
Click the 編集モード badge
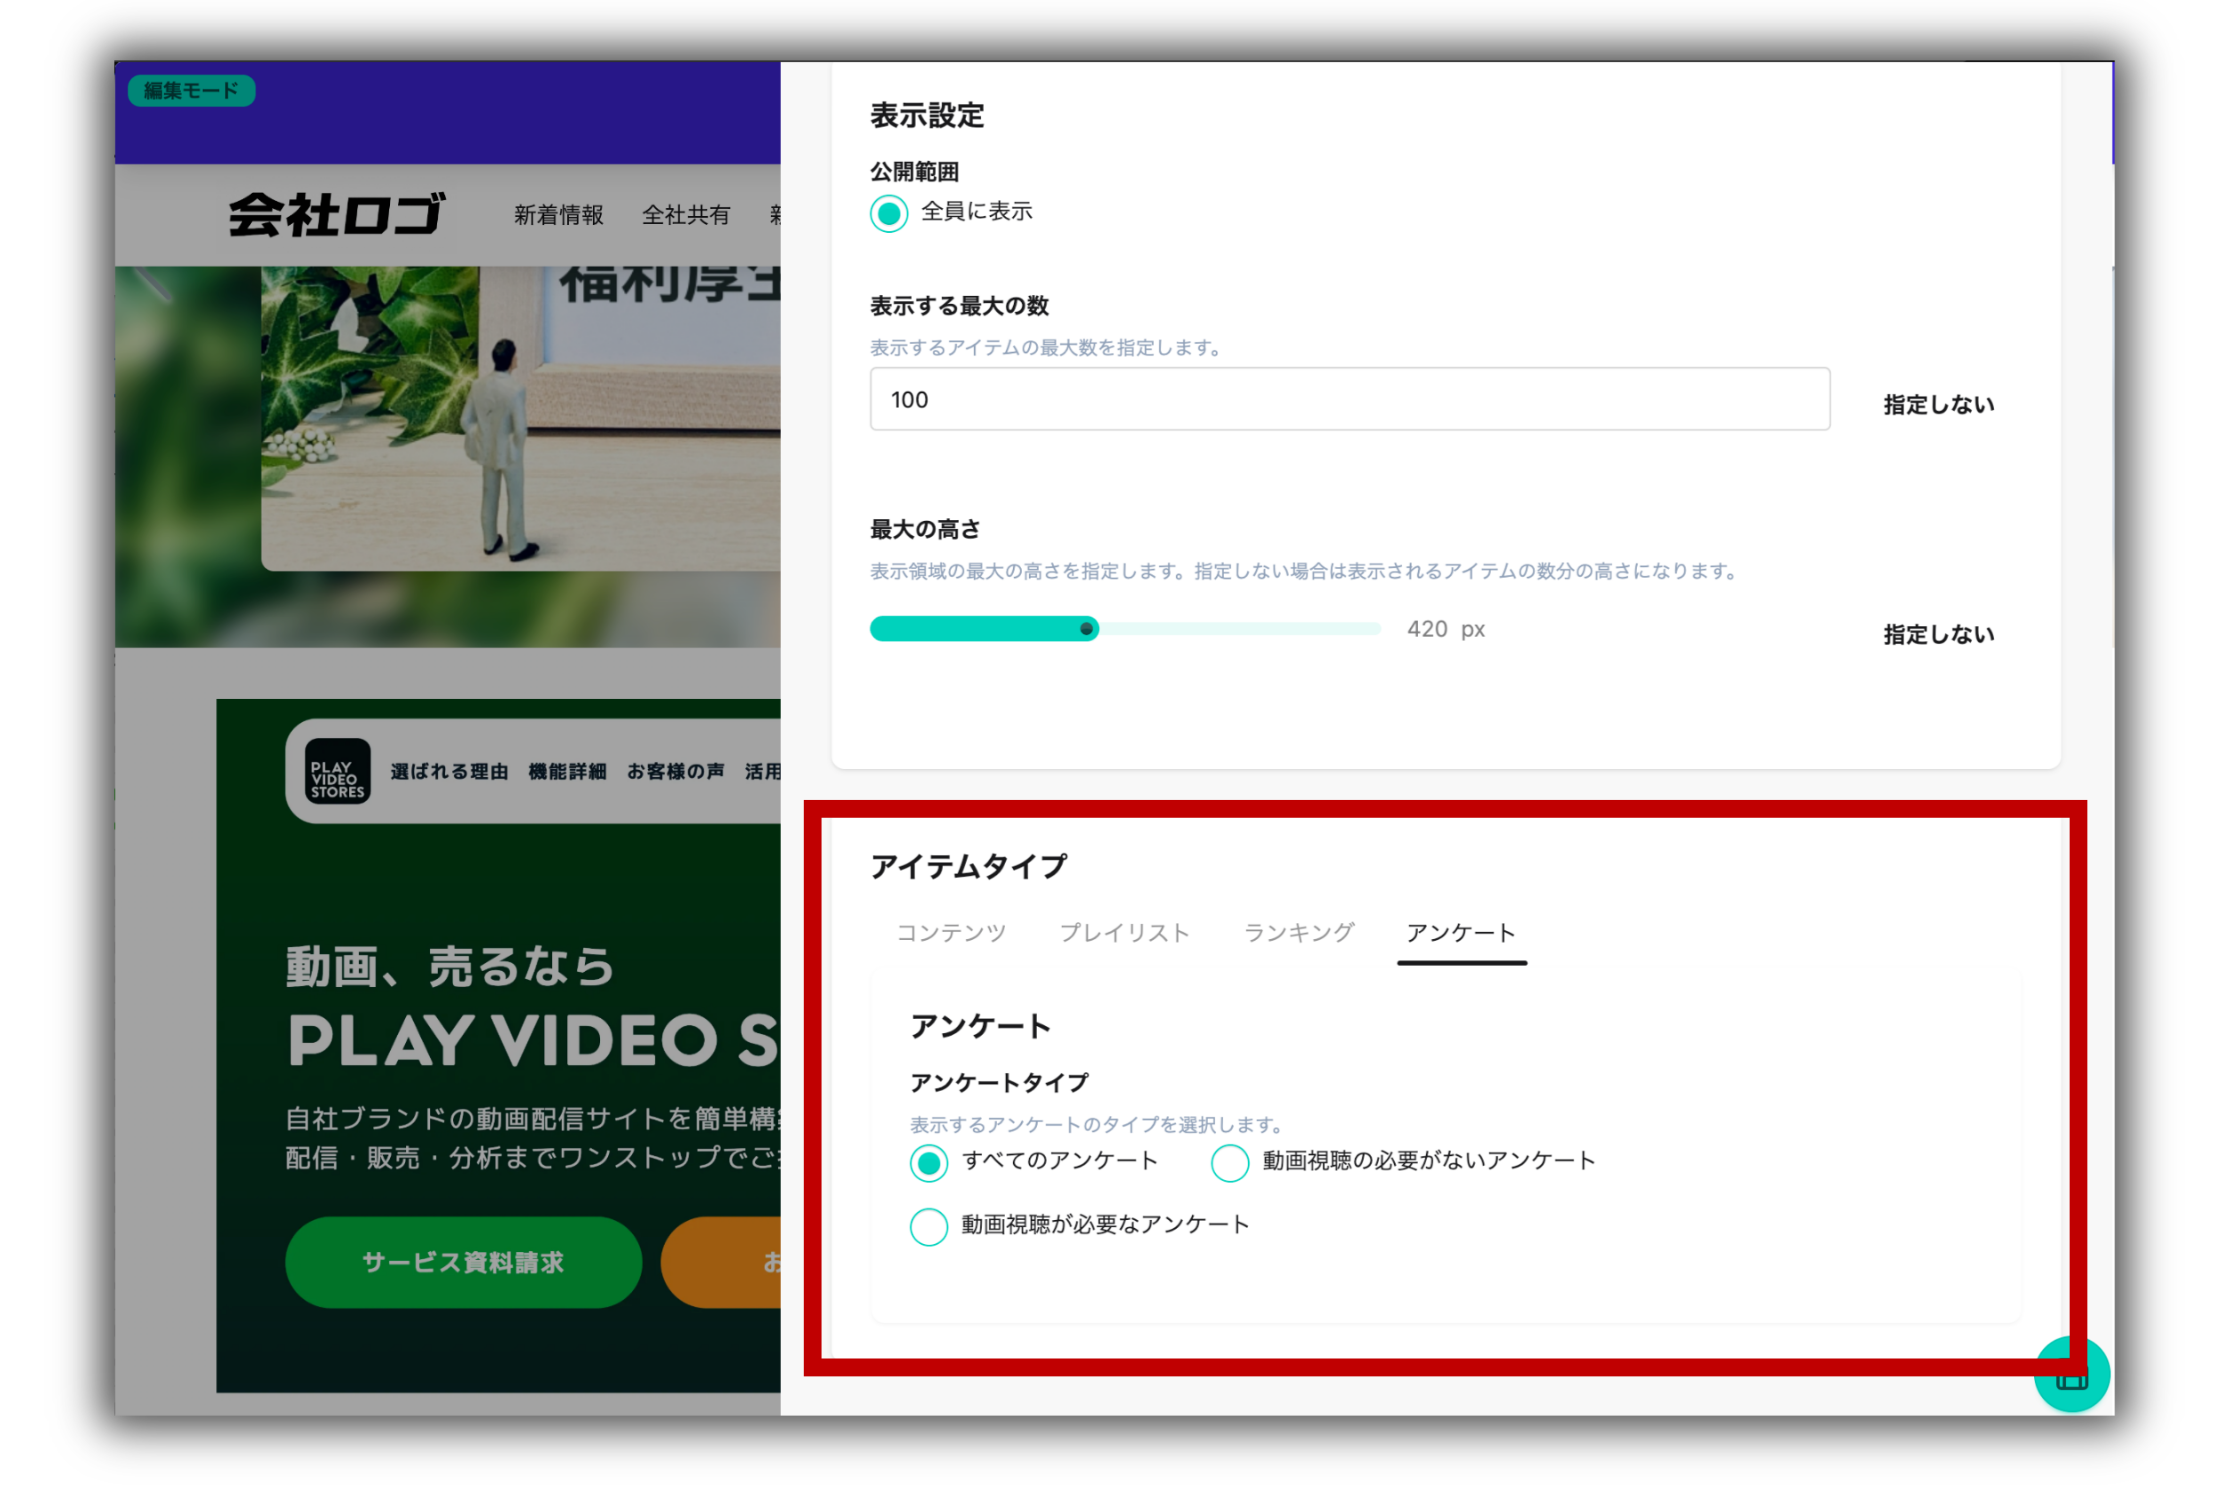[191, 91]
